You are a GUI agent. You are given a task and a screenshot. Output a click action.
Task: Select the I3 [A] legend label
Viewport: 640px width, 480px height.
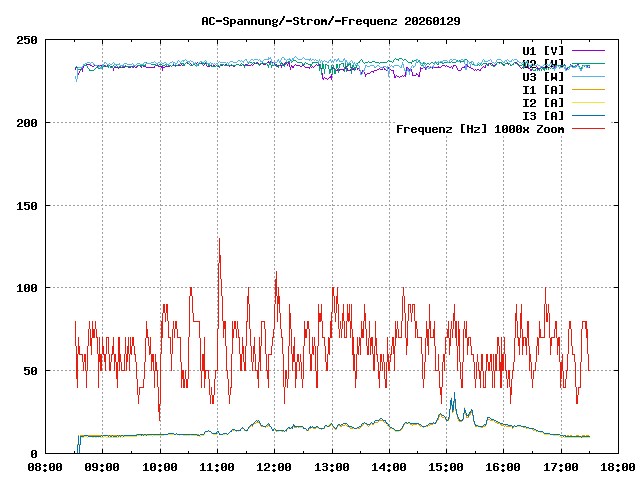click(x=543, y=115)
